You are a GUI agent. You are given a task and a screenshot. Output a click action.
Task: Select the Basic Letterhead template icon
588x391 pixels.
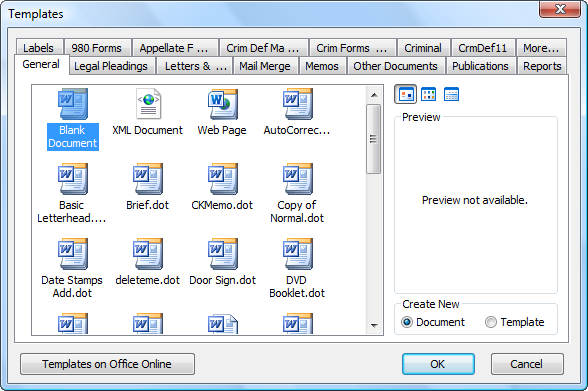(x=73, y=179)
